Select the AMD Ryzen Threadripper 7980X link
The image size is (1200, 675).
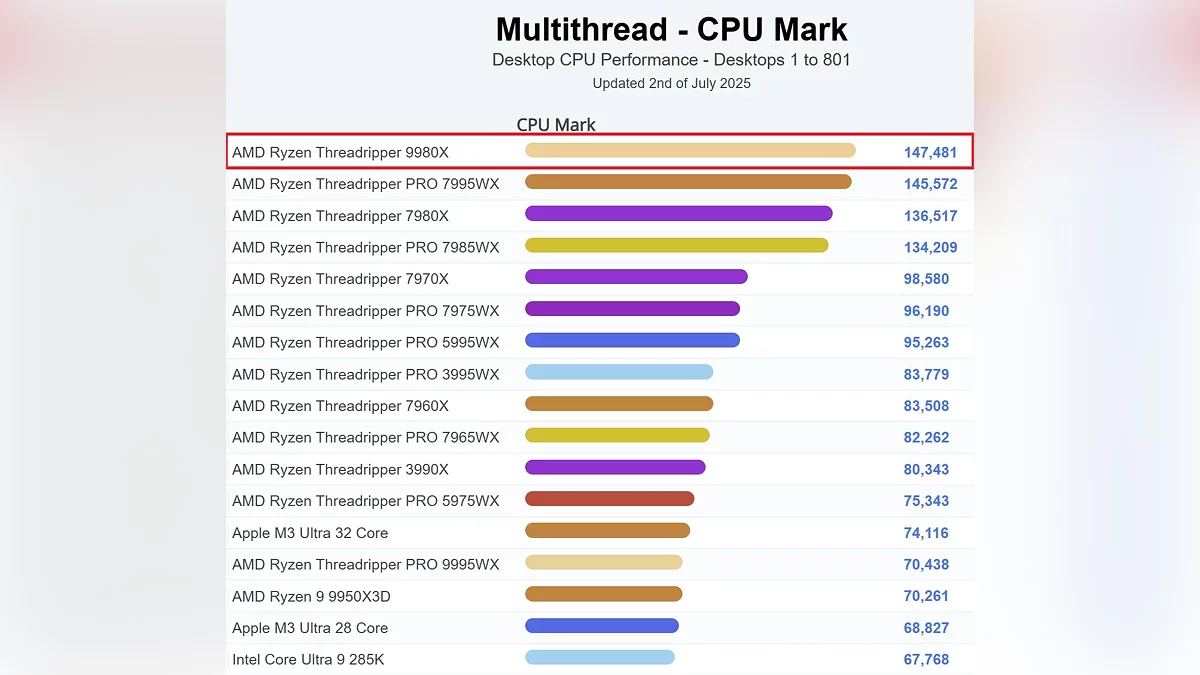[x=340, y=216]
